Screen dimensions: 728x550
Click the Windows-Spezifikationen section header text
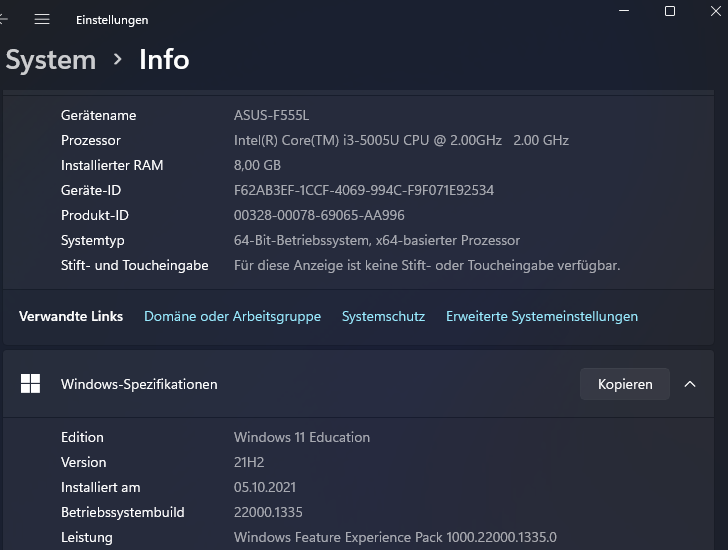click(x=139, y=384)
